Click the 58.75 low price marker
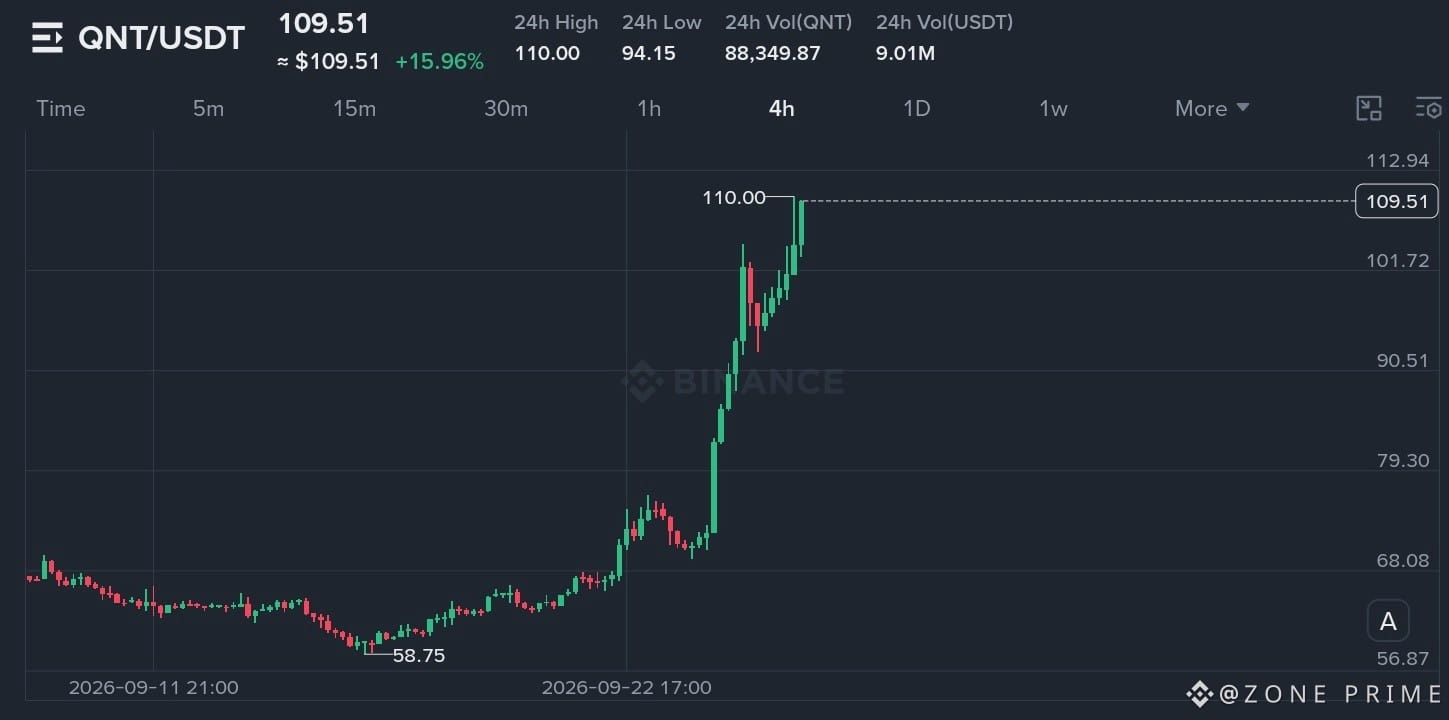This screenshot has height=720, width=1449. pyautogui.click(x=419, y=656)
